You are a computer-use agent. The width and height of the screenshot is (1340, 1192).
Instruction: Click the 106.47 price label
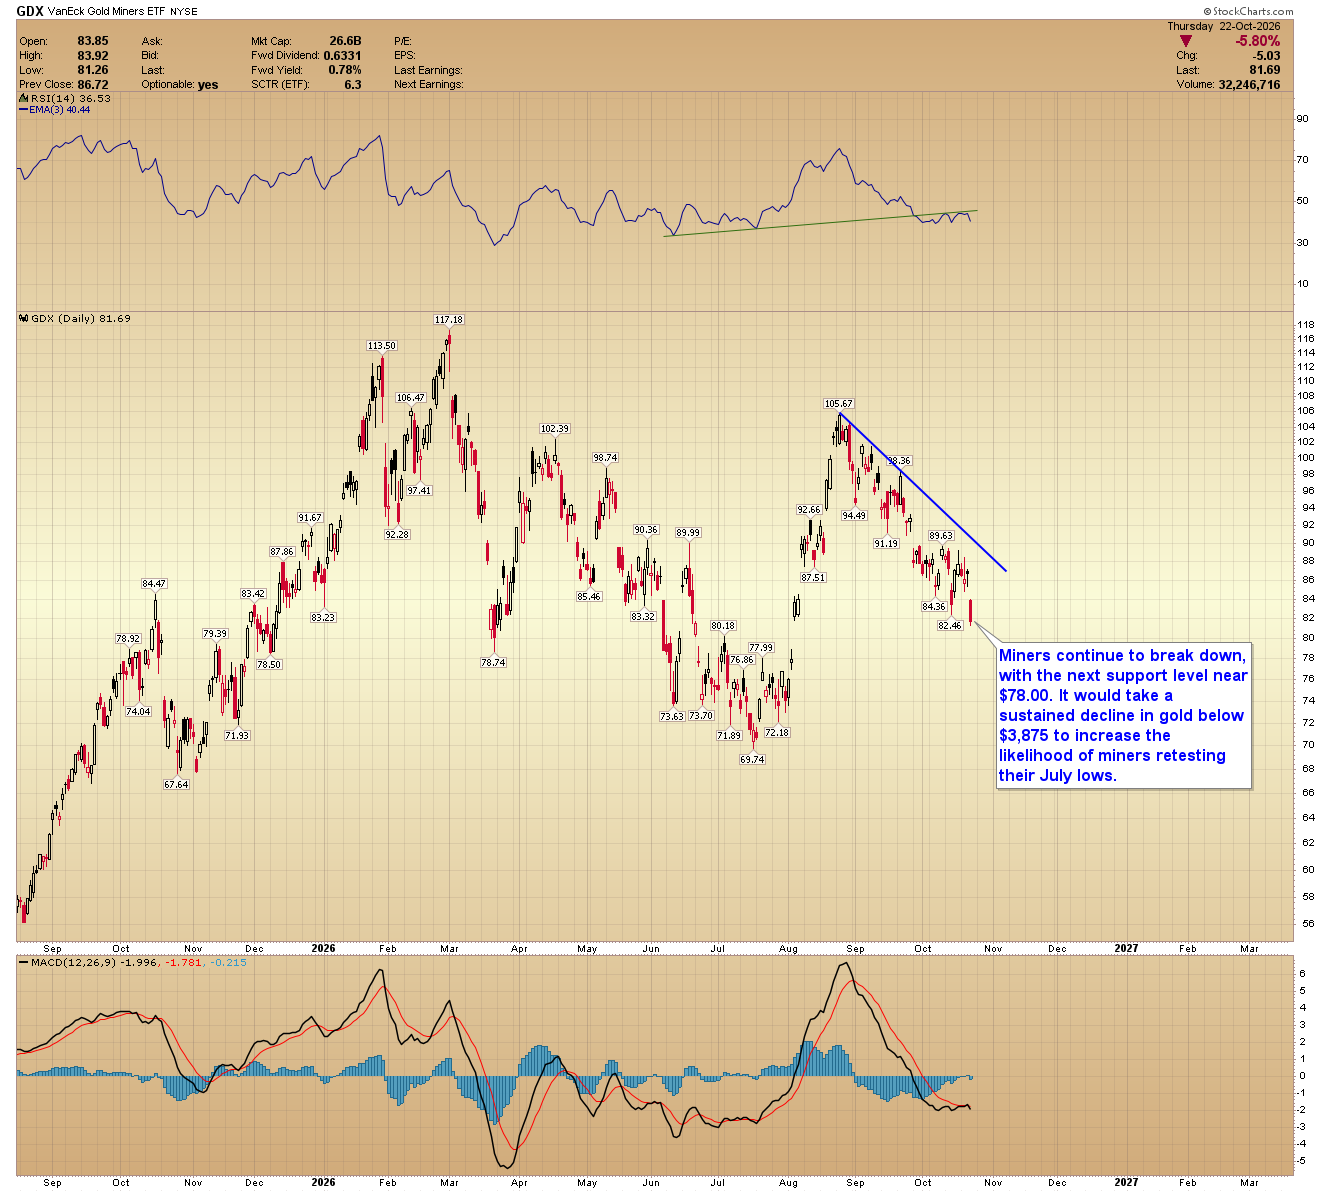[x=411, y=398]
